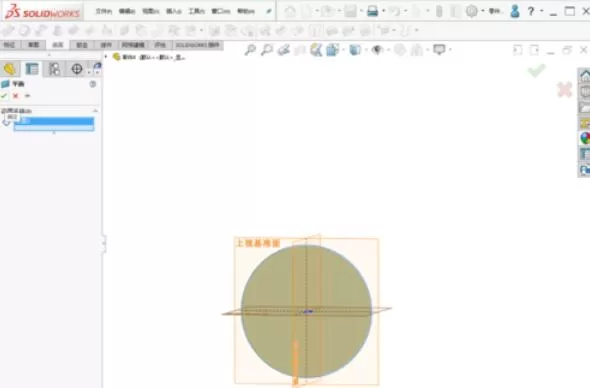Image resolution: width=590 pixels, height=388 pixels.
Task: Open the DisplayManager color ball tab
Action: pyautogui.click(x=97, y=68)
